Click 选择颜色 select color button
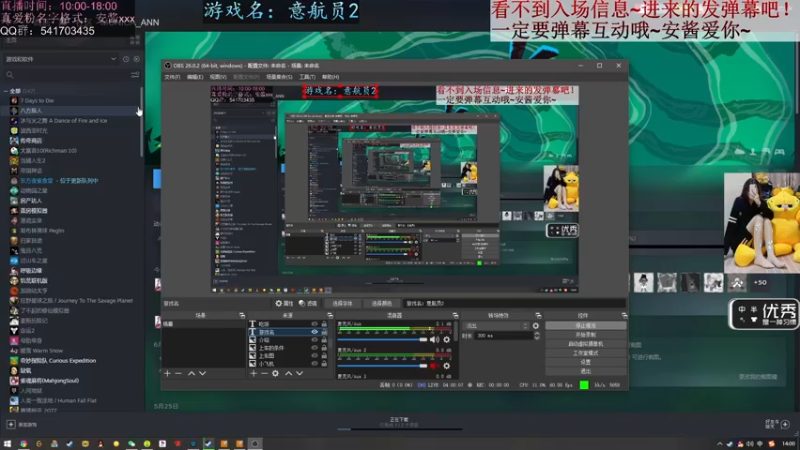 [382, 304]
